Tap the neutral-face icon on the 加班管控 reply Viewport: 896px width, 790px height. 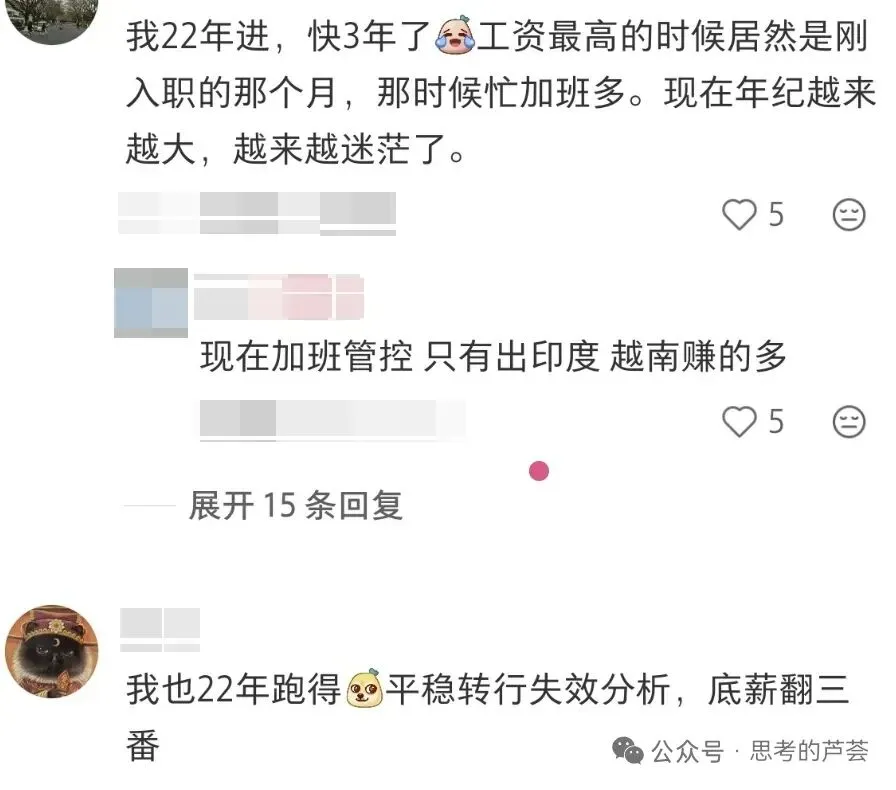click(x=849, y=422)
